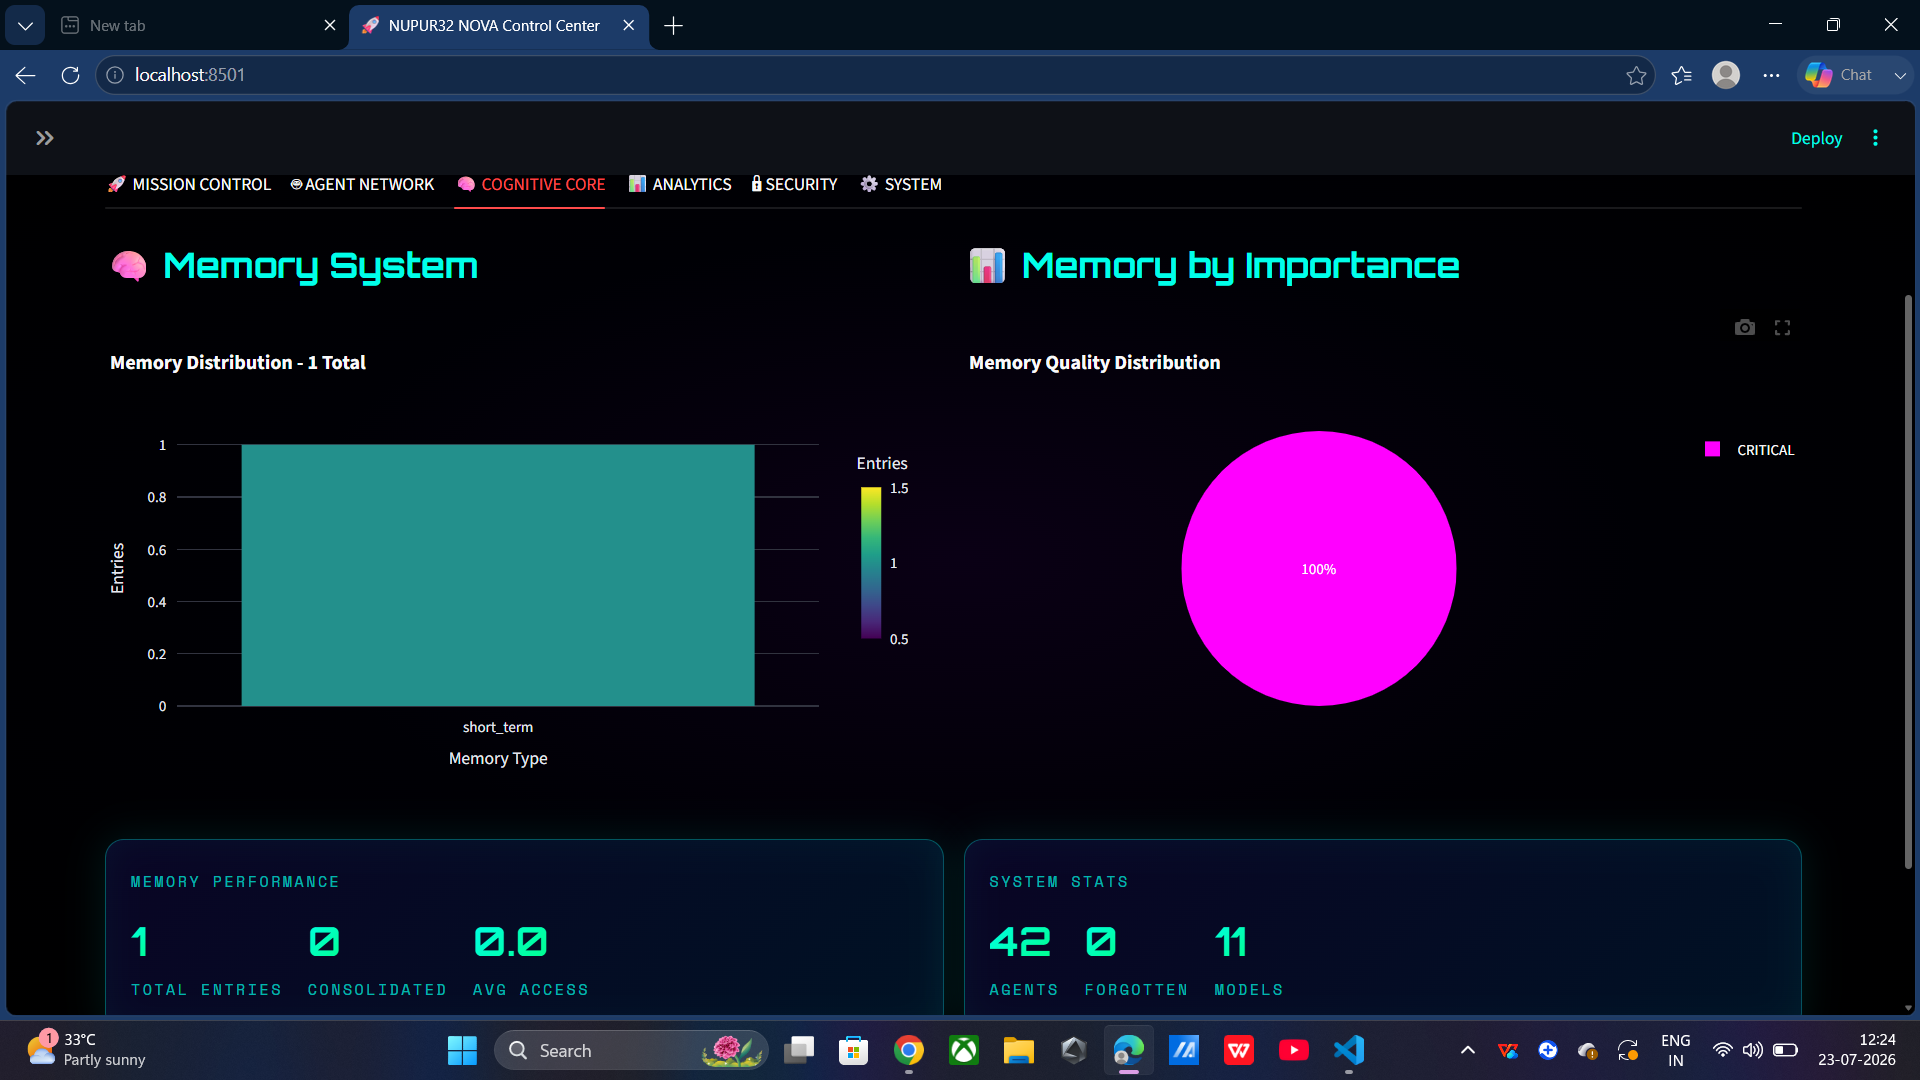Switch to Microsoft Edge in the taskbar
This screenshot has height=1080, width=1920.
coord(1128,1050)
